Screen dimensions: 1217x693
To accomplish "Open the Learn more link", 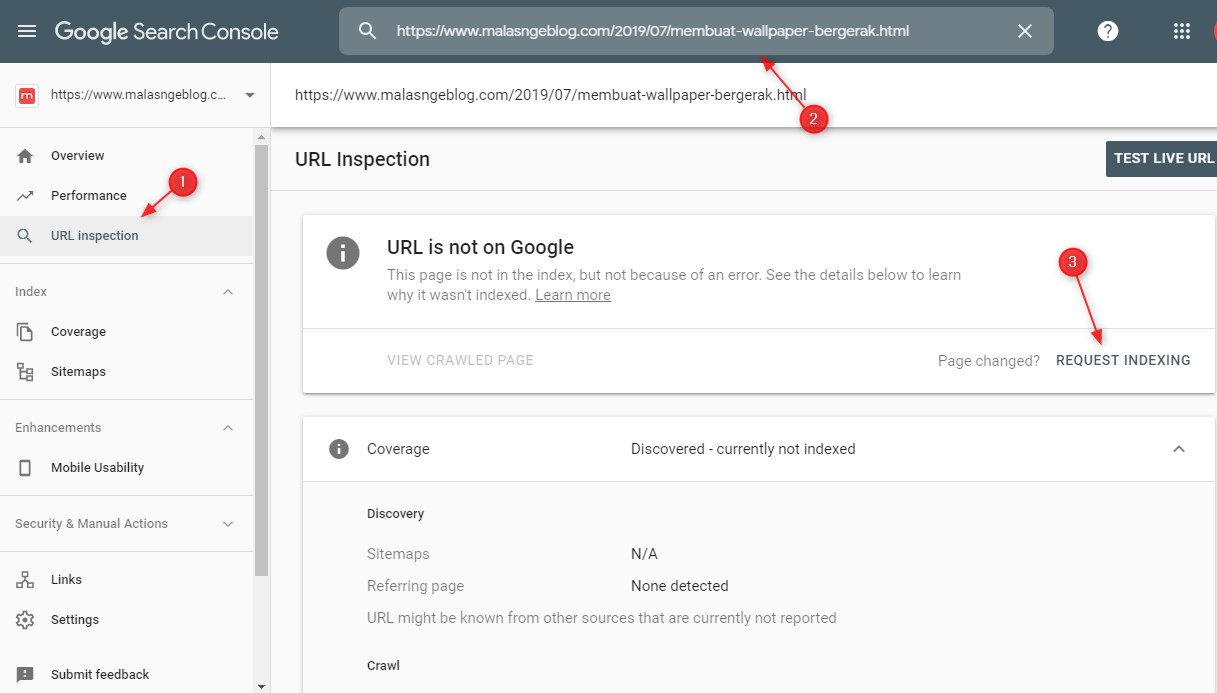I will click(x=573, y=295).
